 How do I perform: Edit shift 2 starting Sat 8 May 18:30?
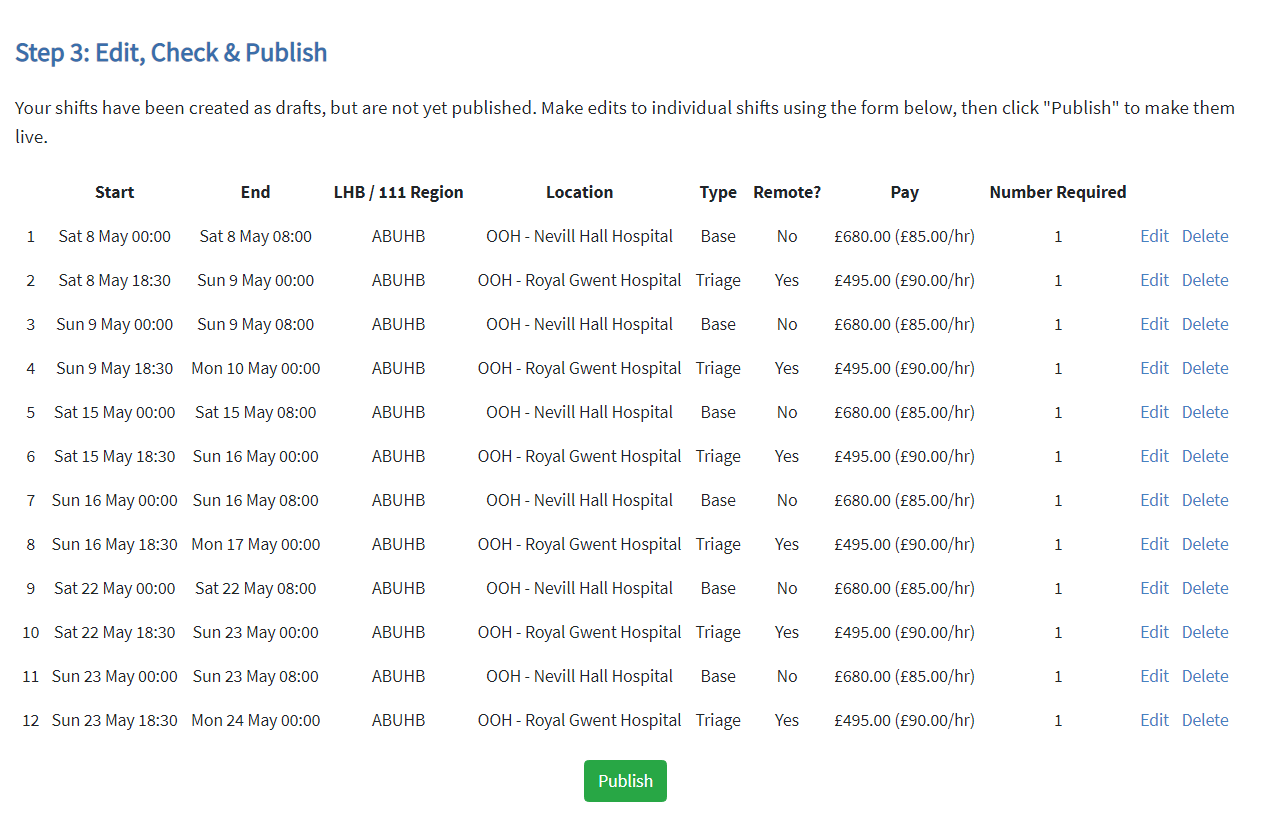(x=1154, y=281)
